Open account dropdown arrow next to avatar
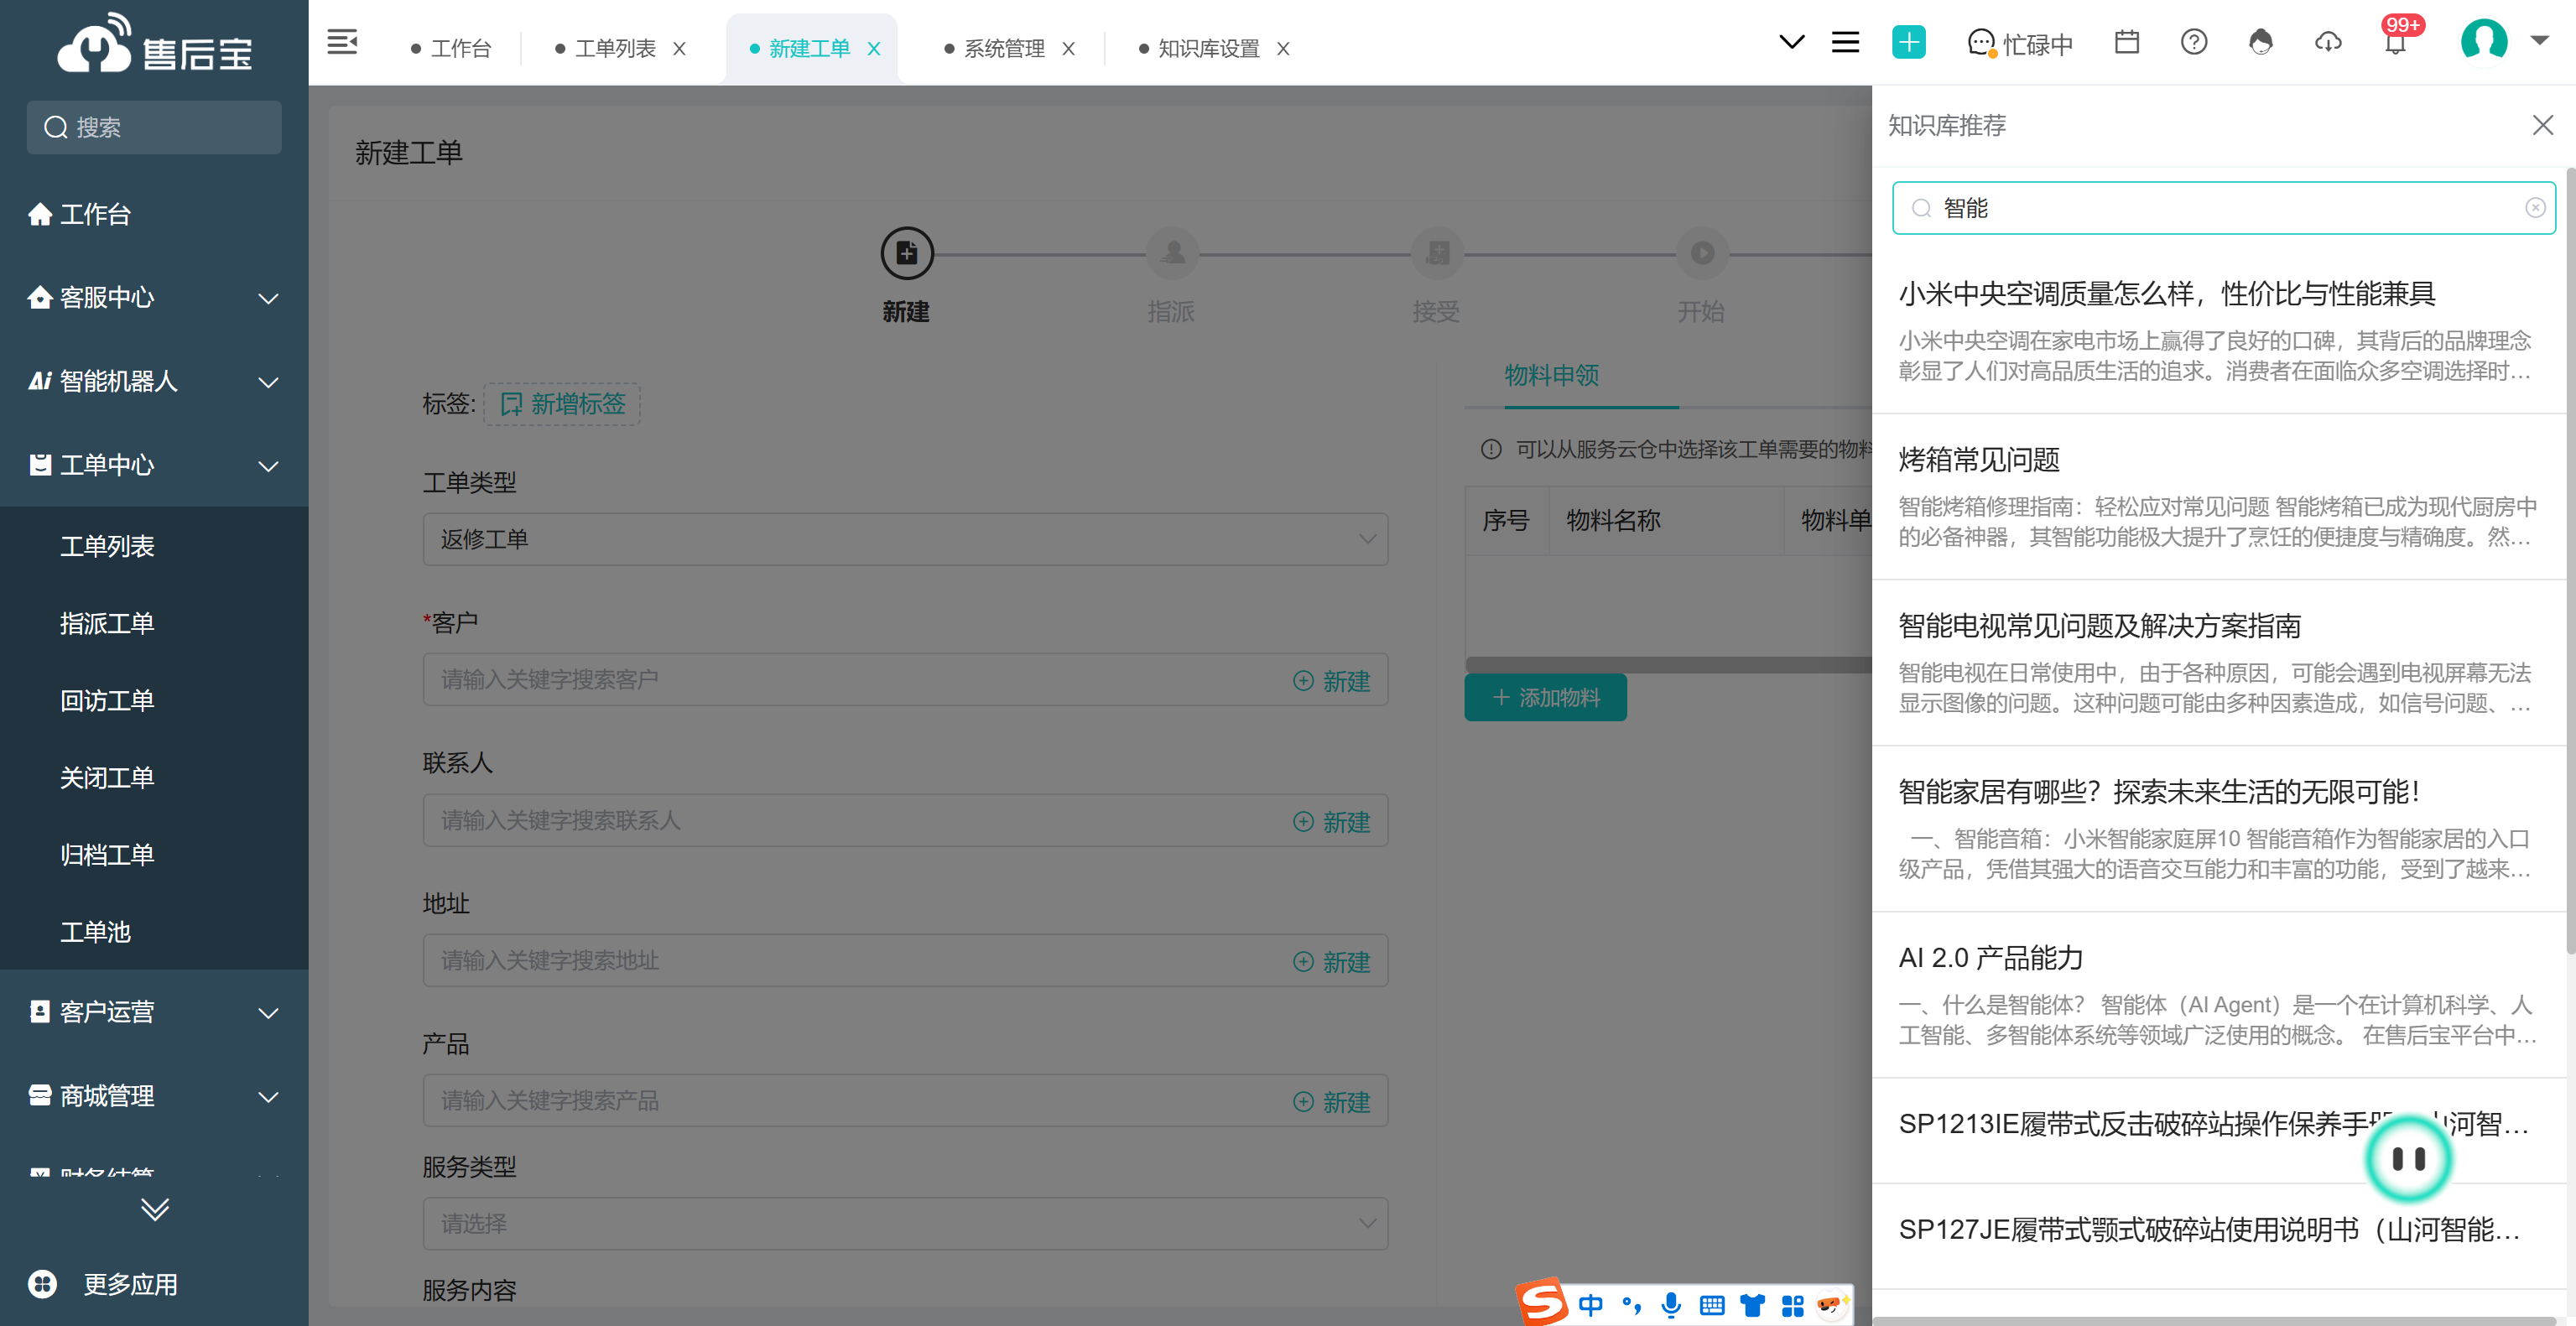 2539,41
